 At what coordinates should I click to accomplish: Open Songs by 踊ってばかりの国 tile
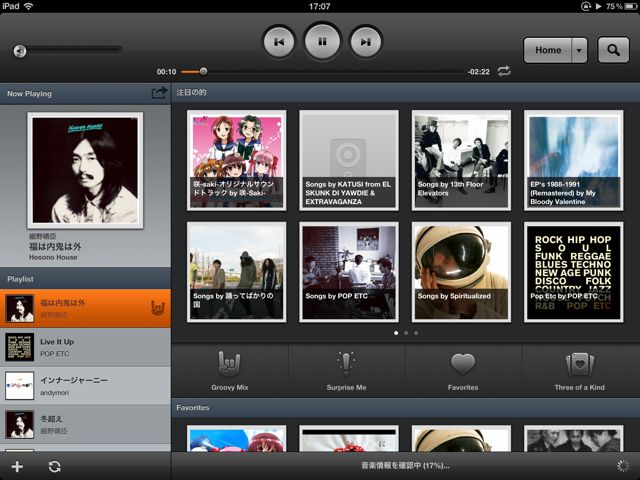(x=237, y=272)
